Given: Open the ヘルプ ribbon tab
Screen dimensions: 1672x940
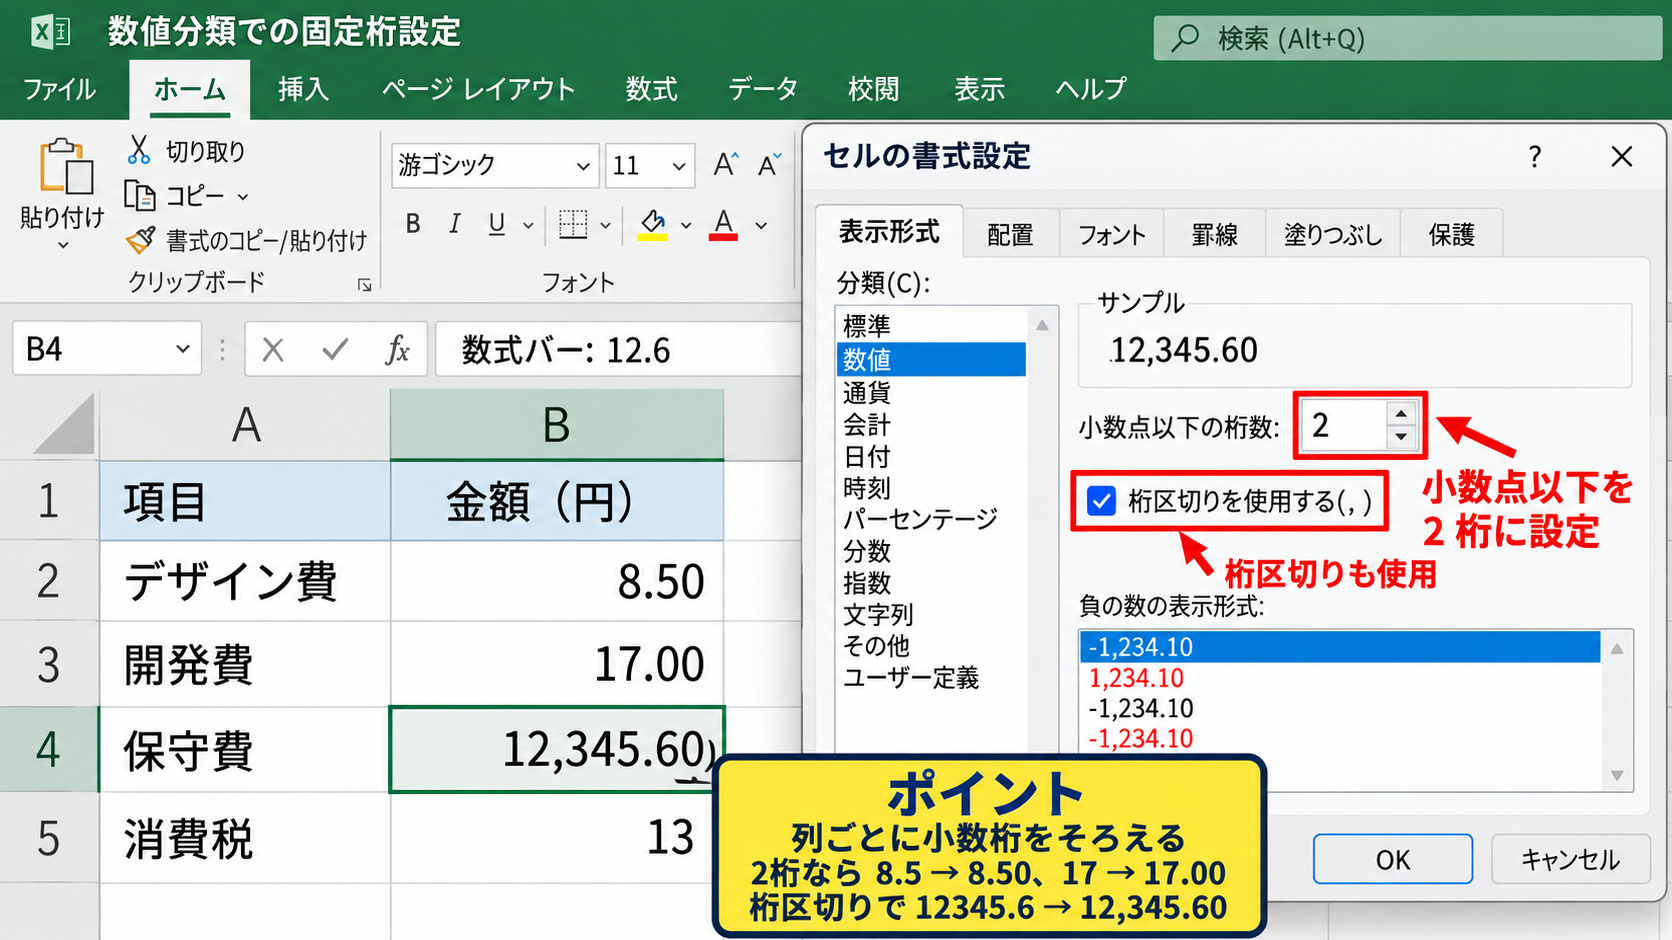Looking at the screenshot, I should (1091, 89).
